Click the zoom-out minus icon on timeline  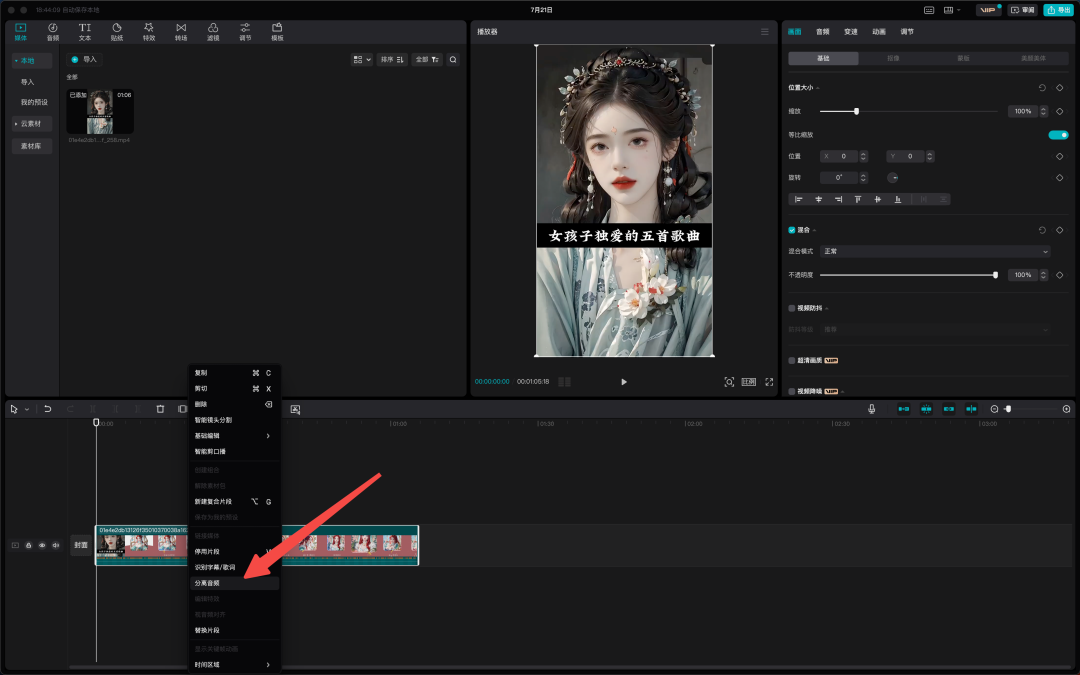tap(994, 409)
